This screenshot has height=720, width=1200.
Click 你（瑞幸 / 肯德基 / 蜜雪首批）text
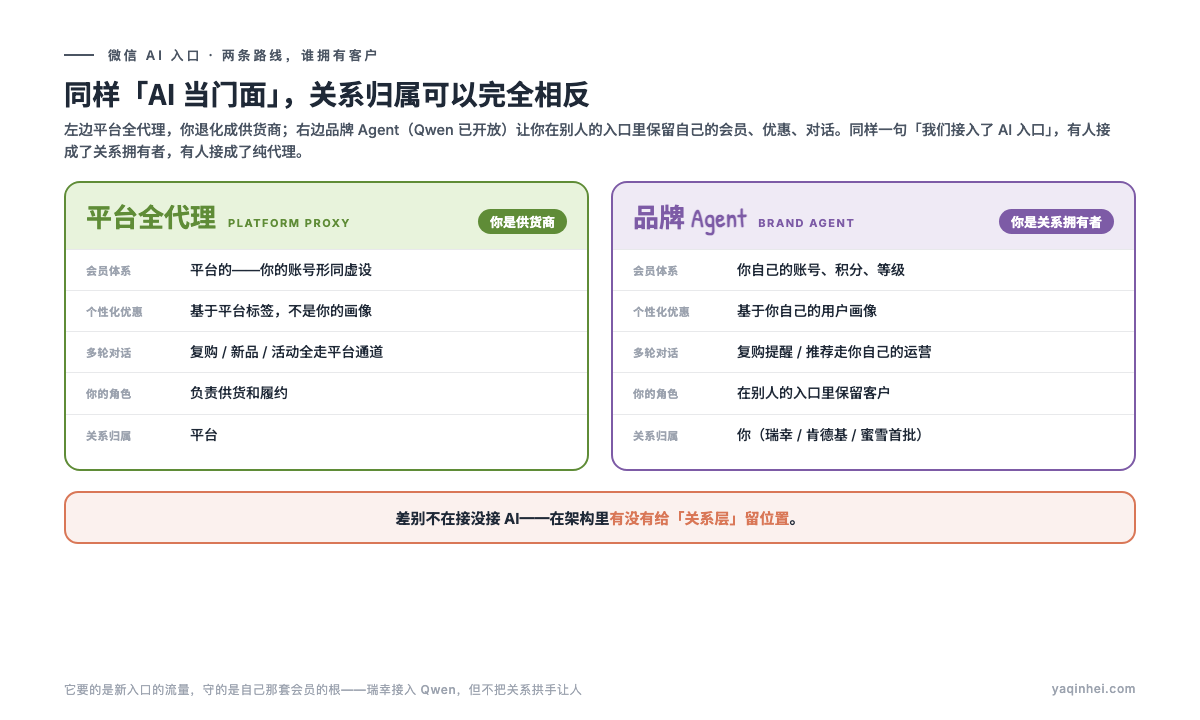[830, 435]
